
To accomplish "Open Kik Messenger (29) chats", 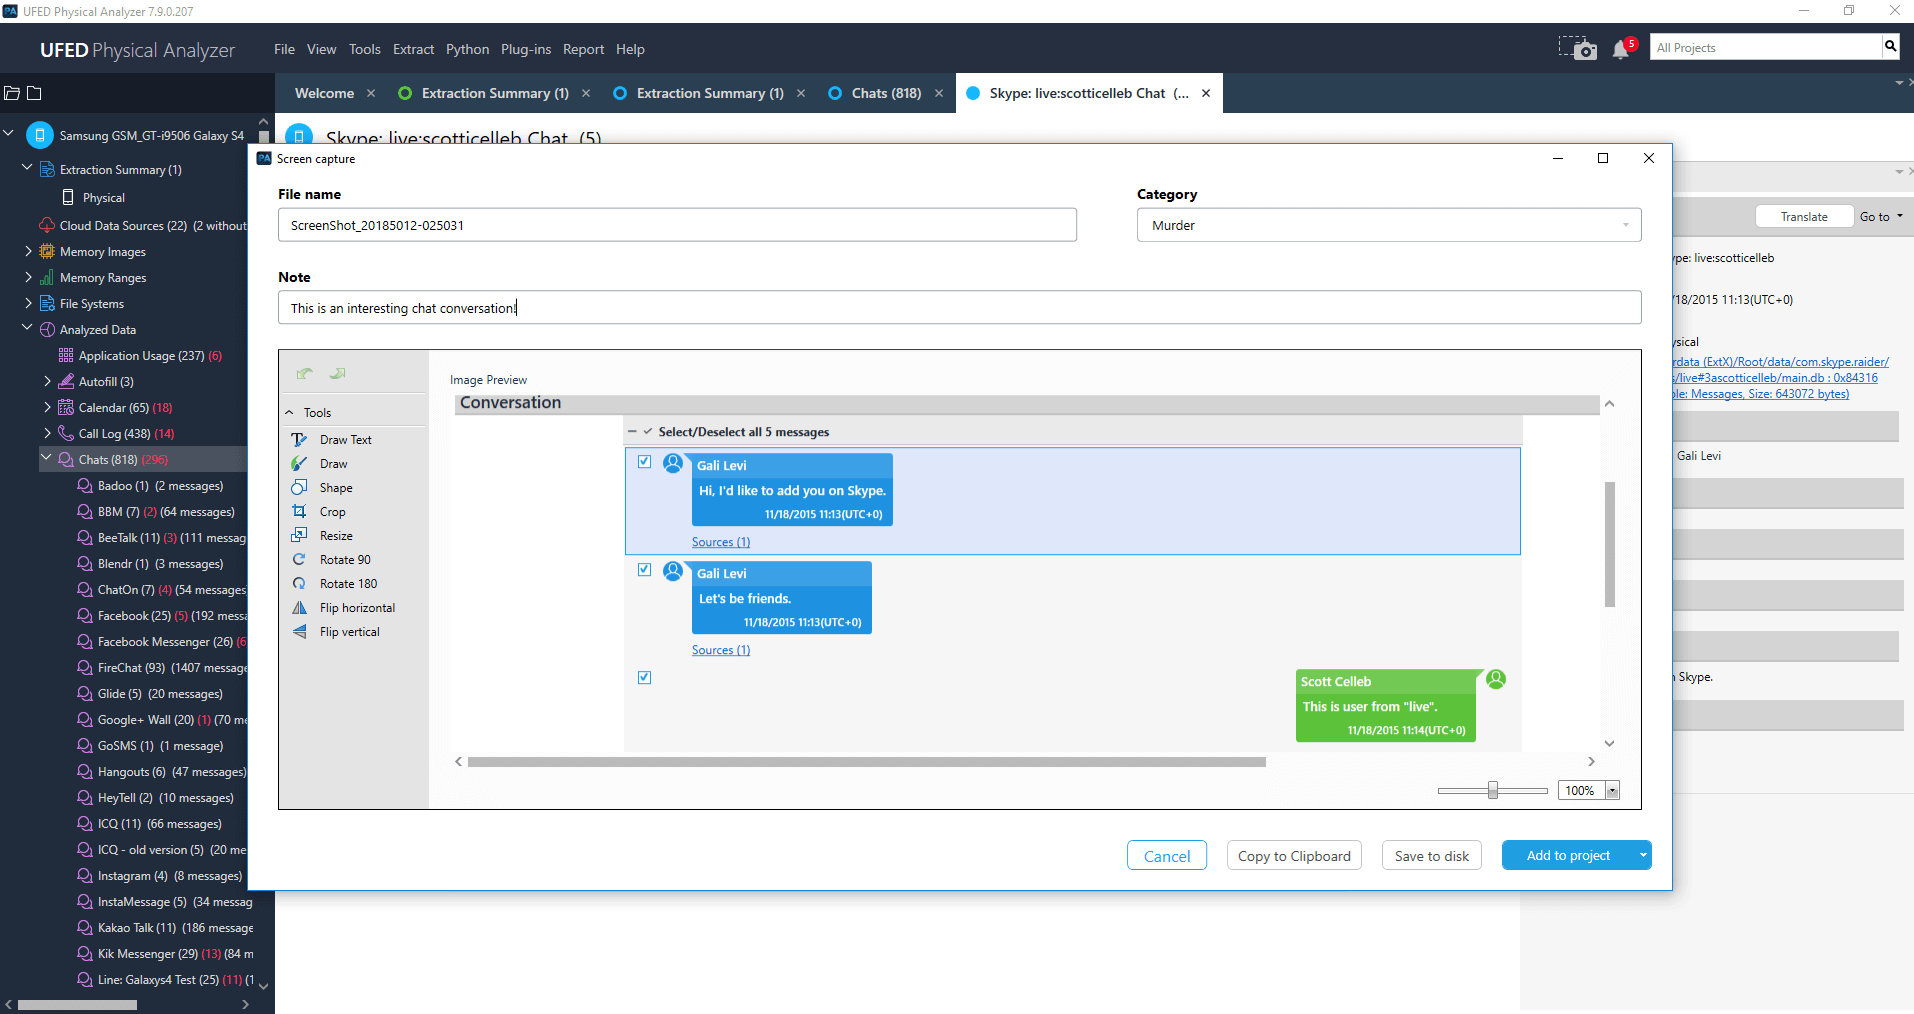I will pos(165,954).
